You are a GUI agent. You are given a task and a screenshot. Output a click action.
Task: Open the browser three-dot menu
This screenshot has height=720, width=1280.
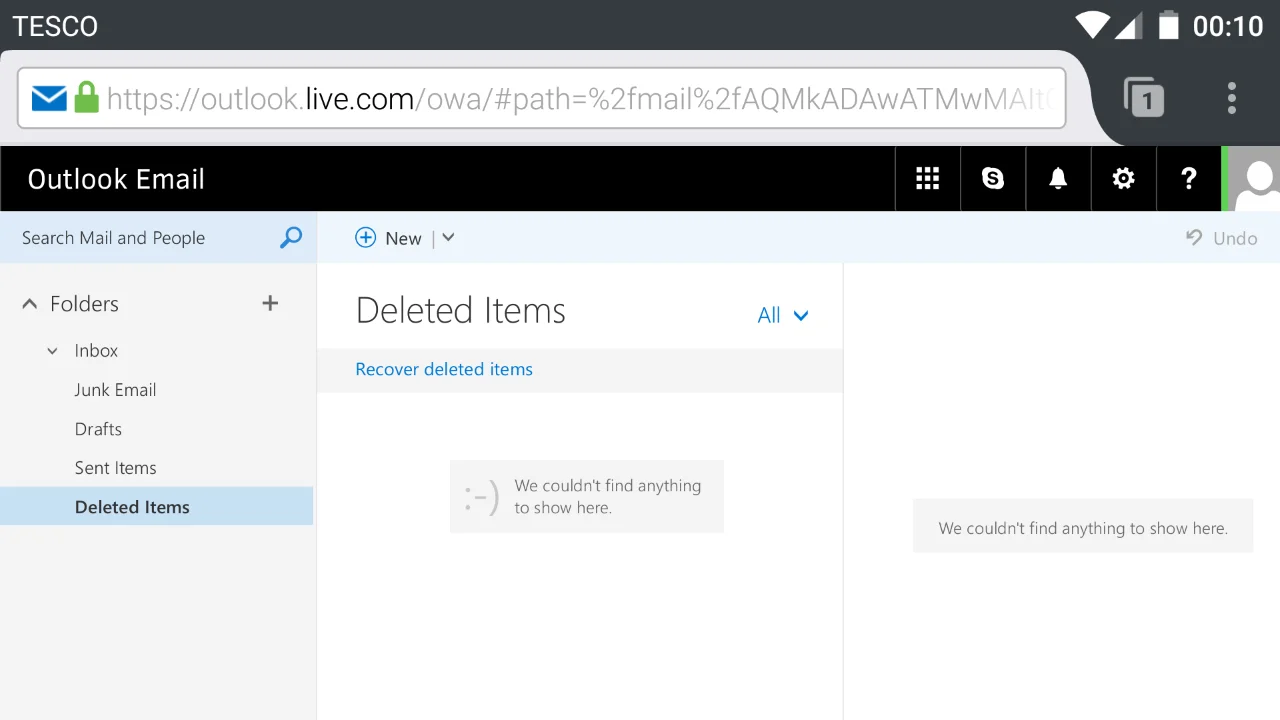(x=1232, y=98)
